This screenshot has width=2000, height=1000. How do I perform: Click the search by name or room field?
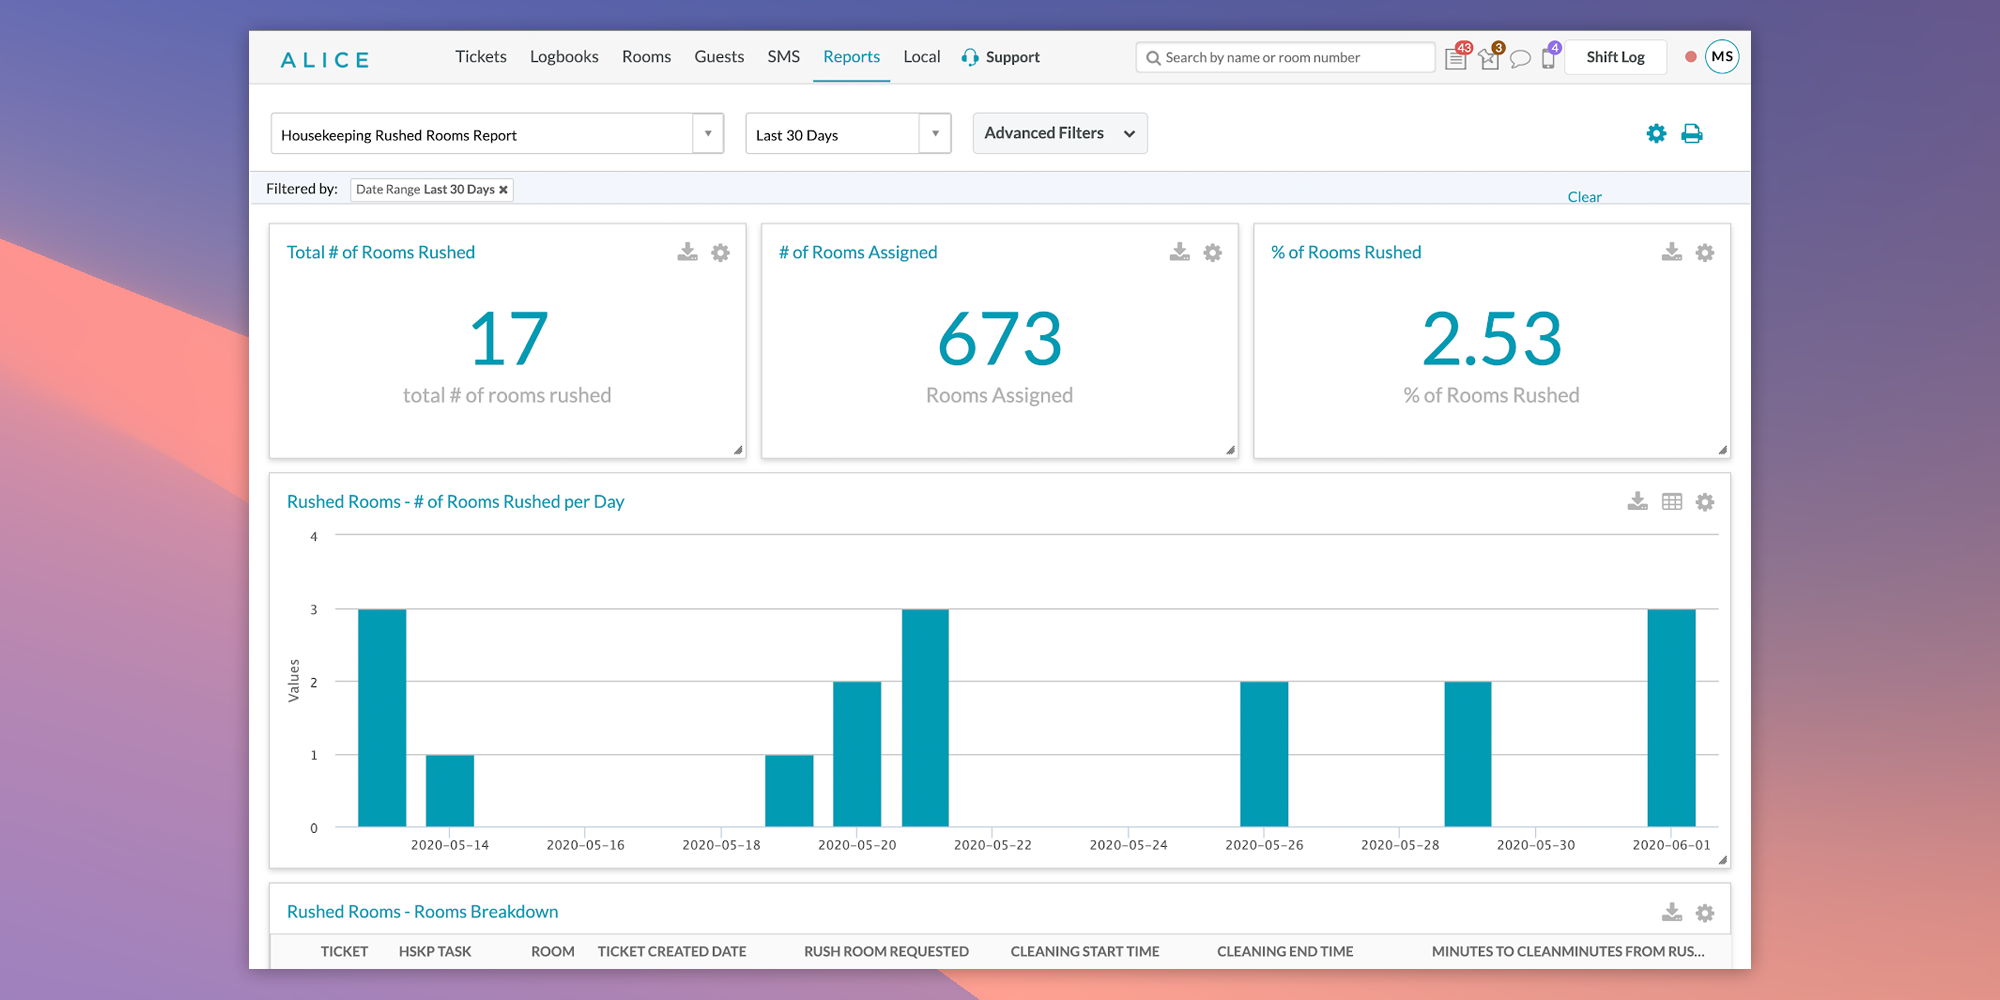pyautogui.click(x=1284, y=57)
